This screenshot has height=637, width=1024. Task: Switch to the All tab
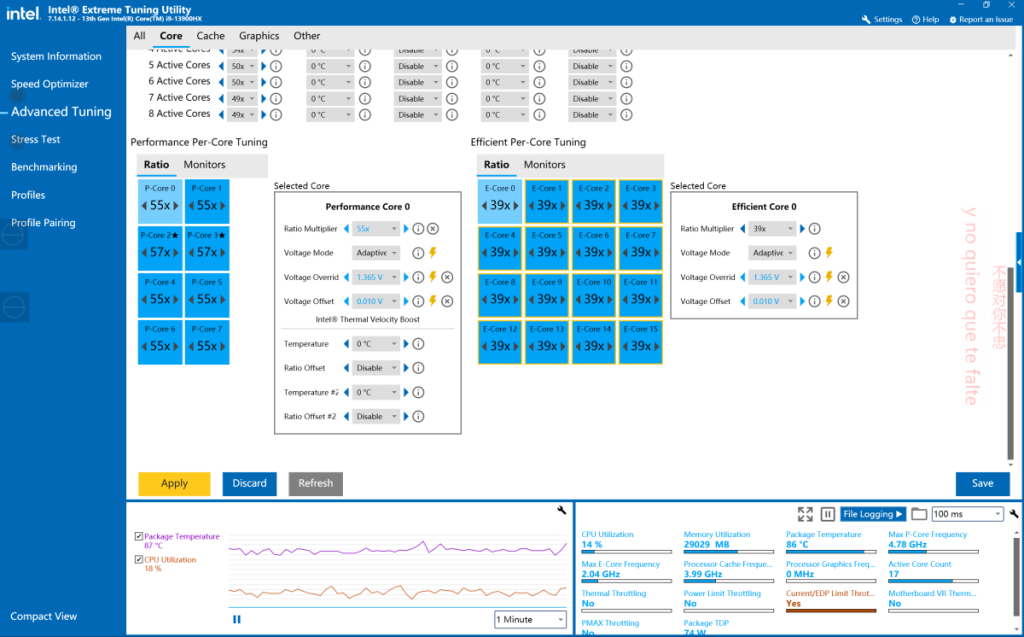click(139, 36)
